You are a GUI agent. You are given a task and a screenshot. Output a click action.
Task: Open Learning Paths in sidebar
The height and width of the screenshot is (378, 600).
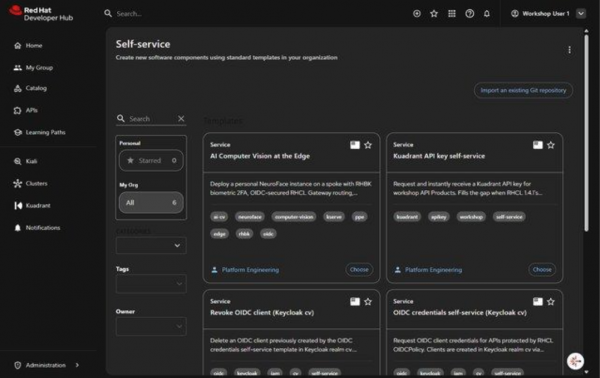[x=39, y=132]
